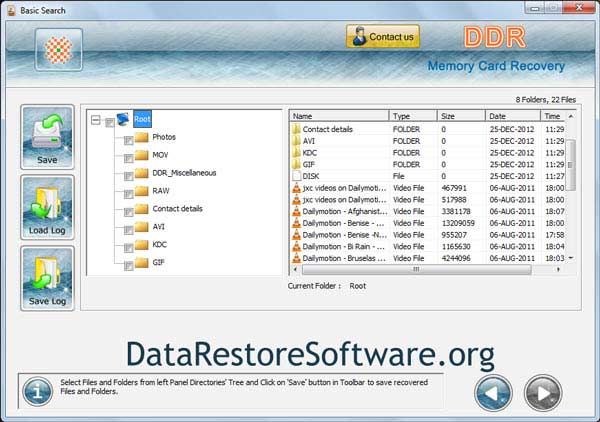The width and height of the screenshot is (600, 422).
Task: Click the file list vertical scrollbar thumb
Action: click(x=571, y=165)
